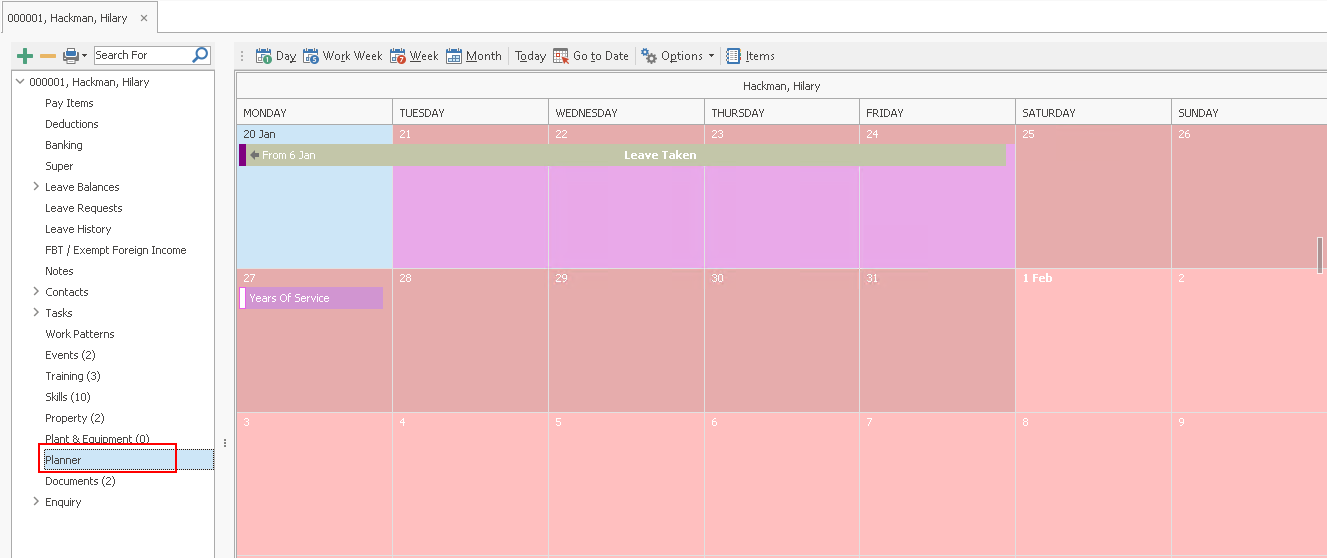1327x558 pixels.
Task: Switch calendar to Month view
Action: coord(474,56)
